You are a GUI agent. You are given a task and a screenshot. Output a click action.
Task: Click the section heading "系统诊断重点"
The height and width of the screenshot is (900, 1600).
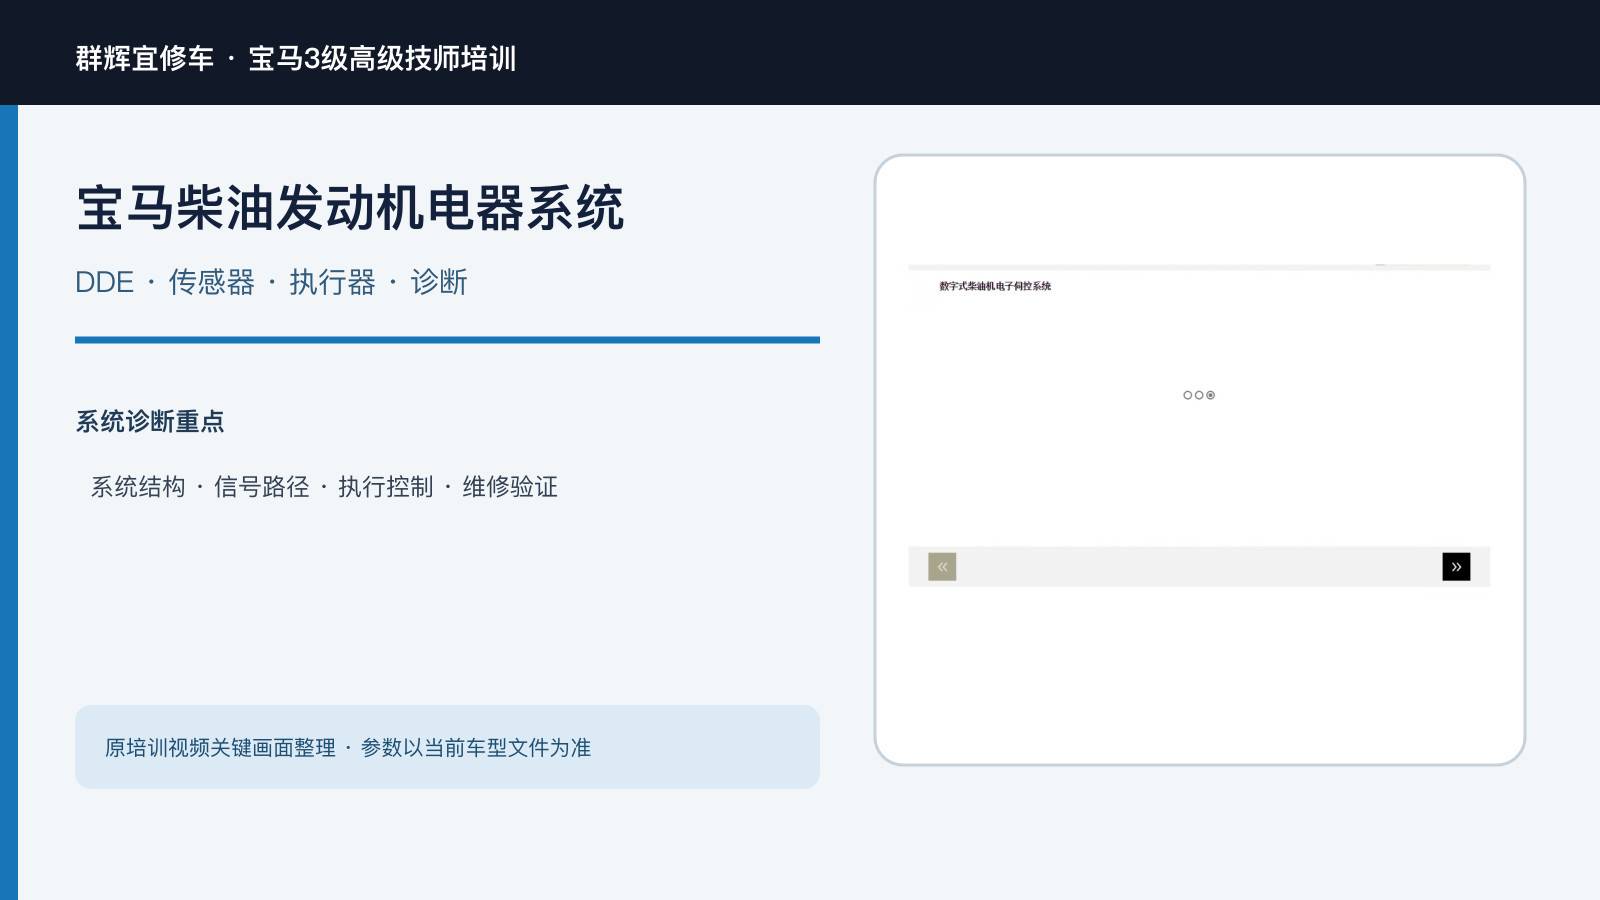pyautogui.click(x=150, y=421)
